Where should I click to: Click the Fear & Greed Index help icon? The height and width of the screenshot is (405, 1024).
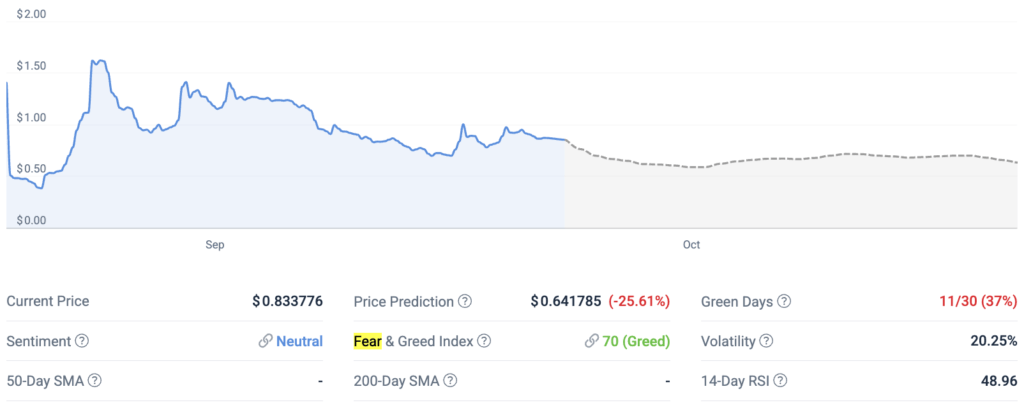pyautogui.click(x=484, y=341)
